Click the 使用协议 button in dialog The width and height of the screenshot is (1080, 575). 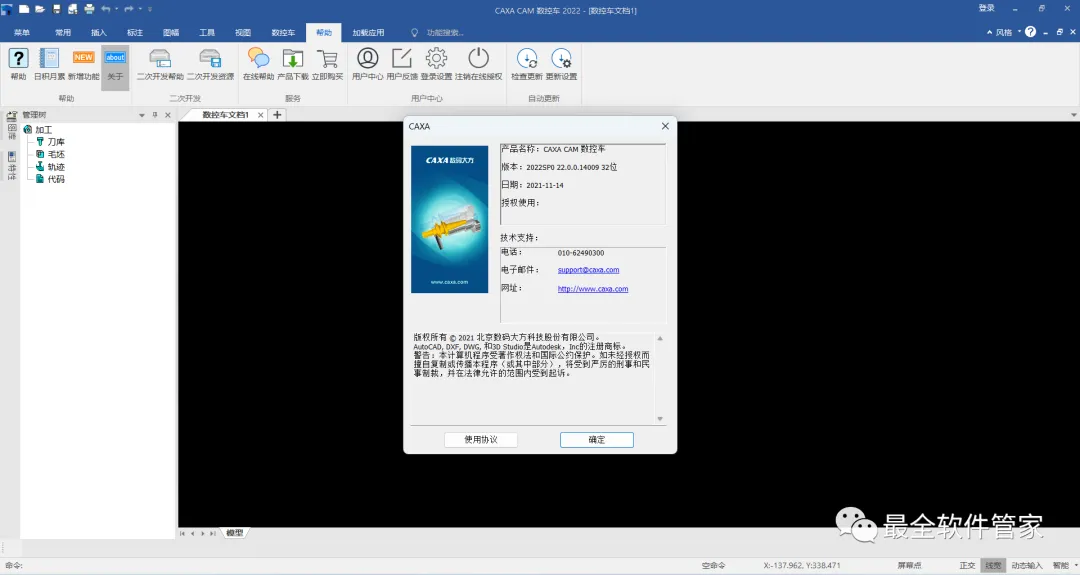(481, 439)
